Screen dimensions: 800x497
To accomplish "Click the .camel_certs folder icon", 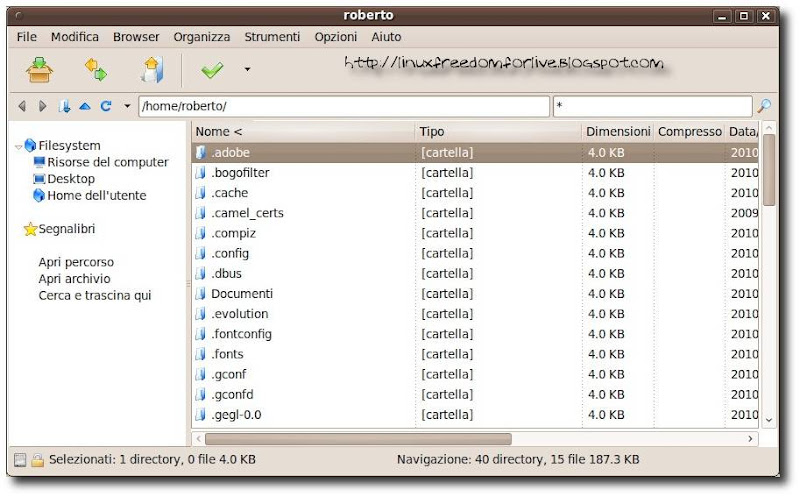I will pyautogui.click(x=201, y=213).
